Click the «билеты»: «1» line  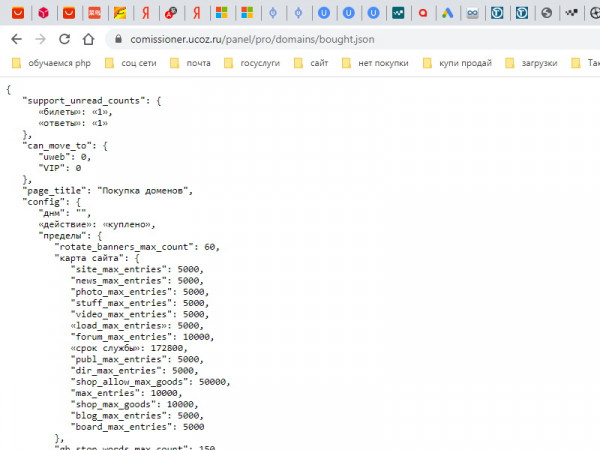pyautogui.click(x=75, y=112)
